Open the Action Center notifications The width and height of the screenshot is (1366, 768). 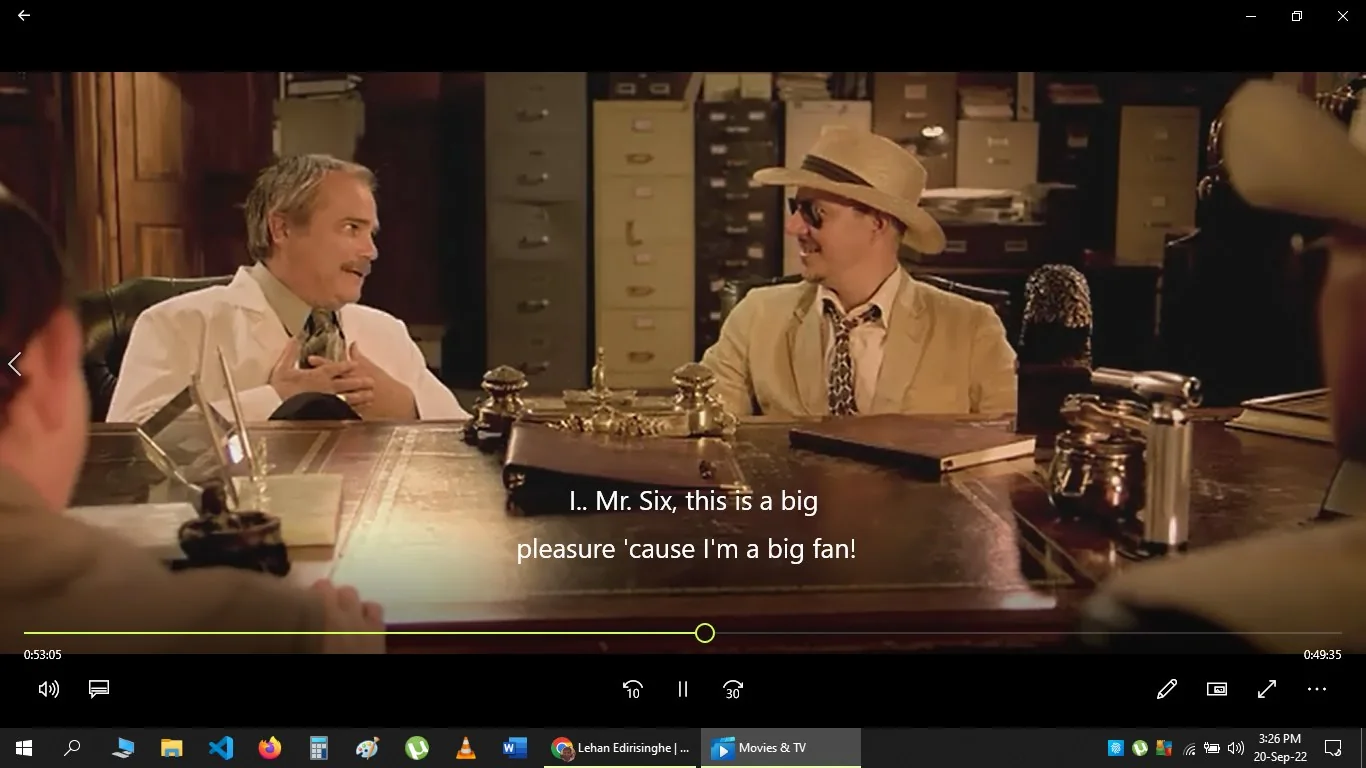point(1333,748)
